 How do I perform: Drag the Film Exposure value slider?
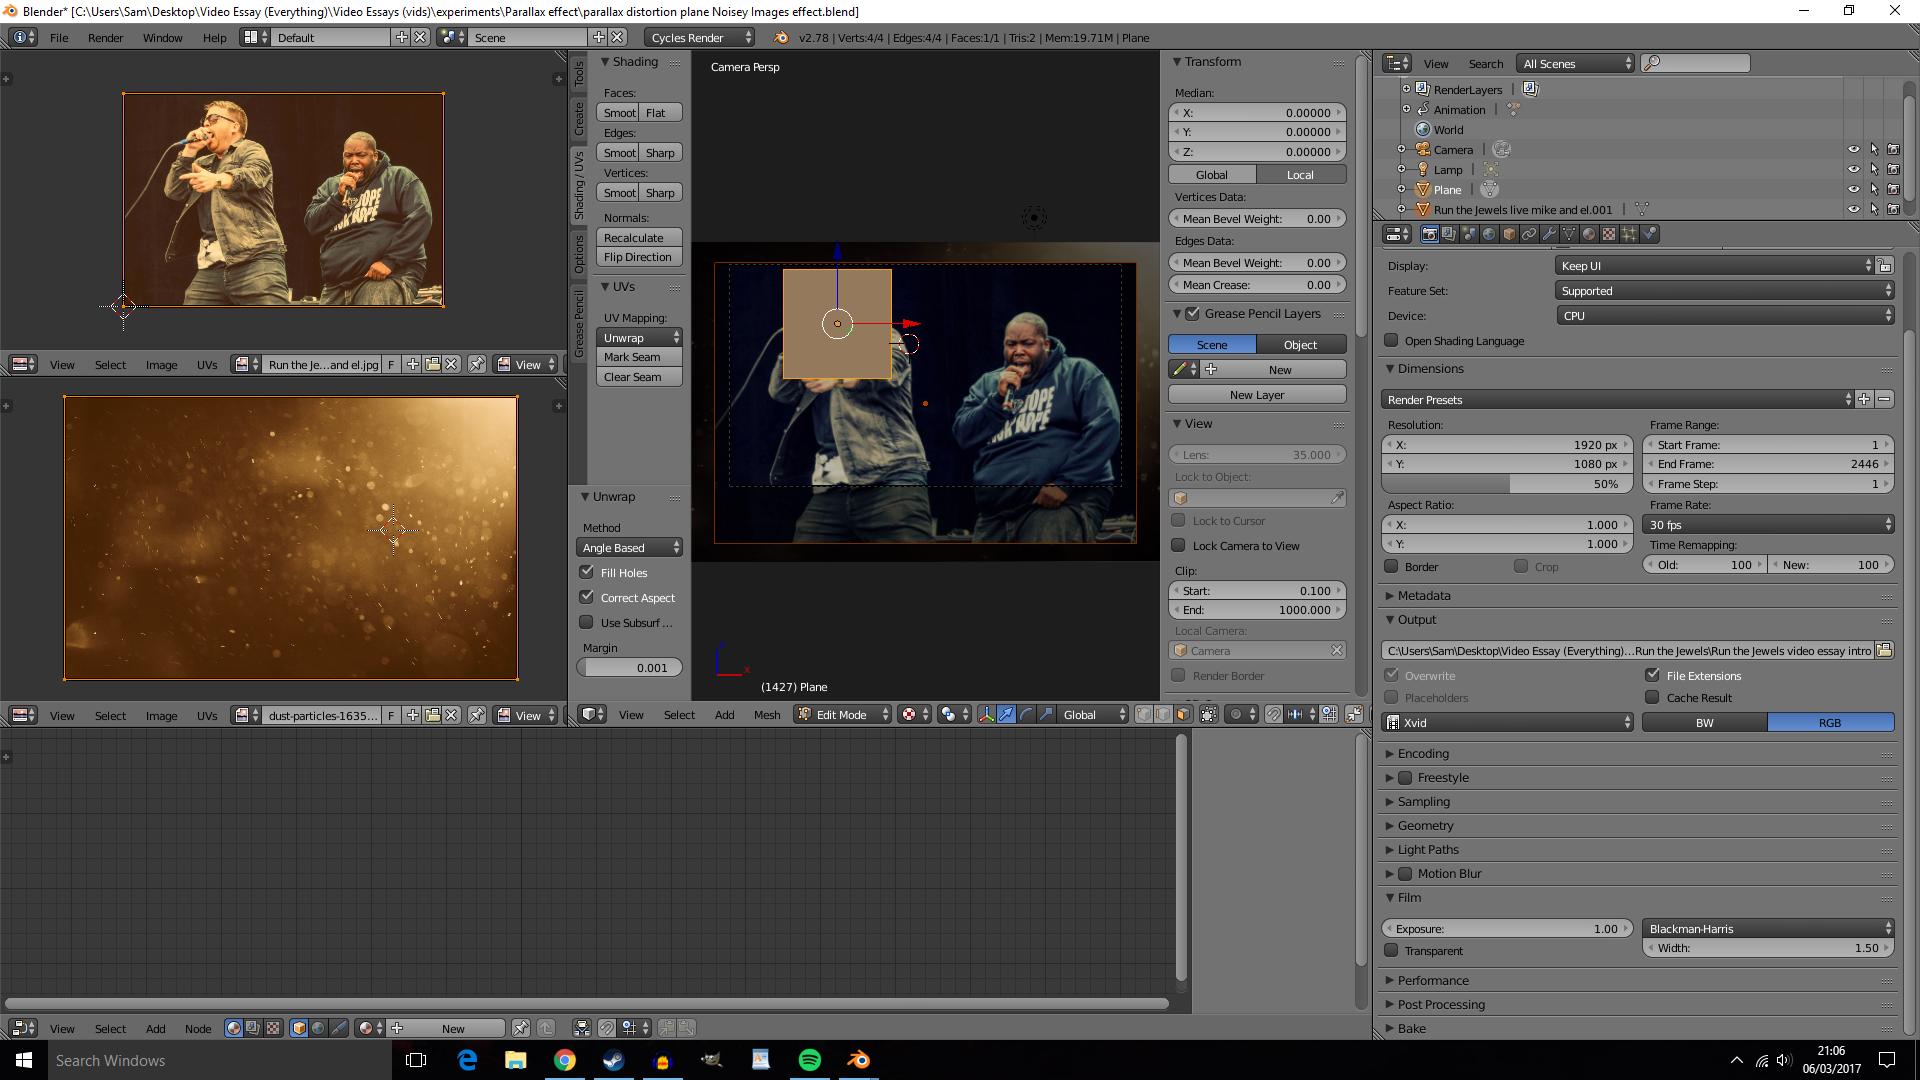point(1509,928)
